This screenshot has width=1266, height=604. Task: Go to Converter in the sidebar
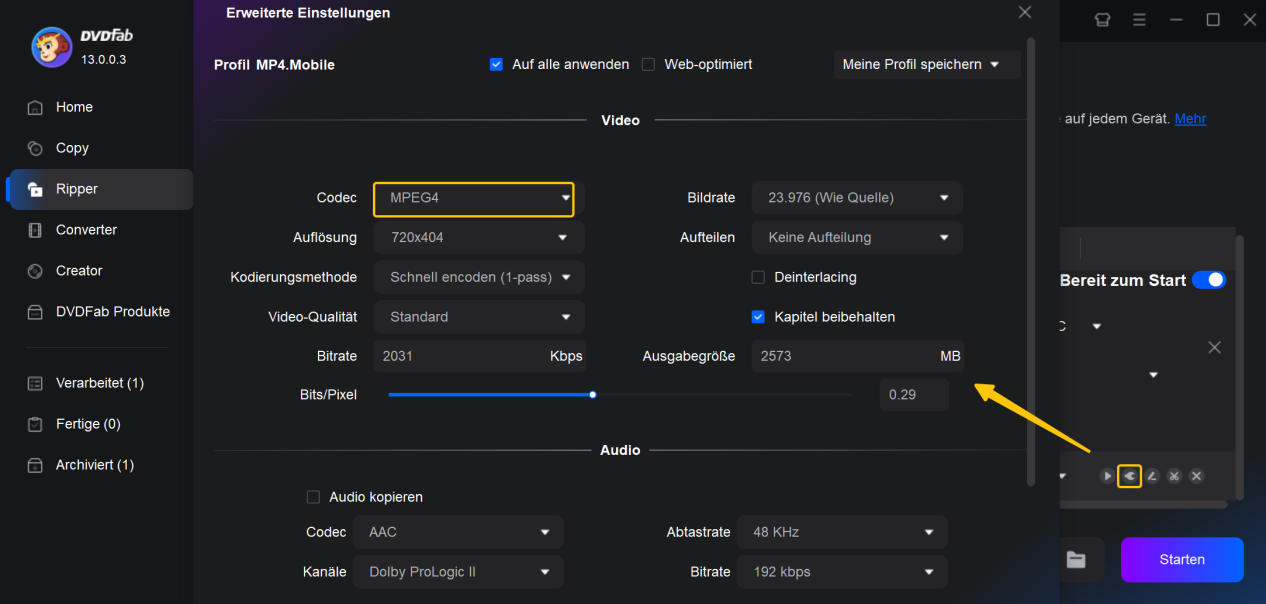tap(86, 230)
